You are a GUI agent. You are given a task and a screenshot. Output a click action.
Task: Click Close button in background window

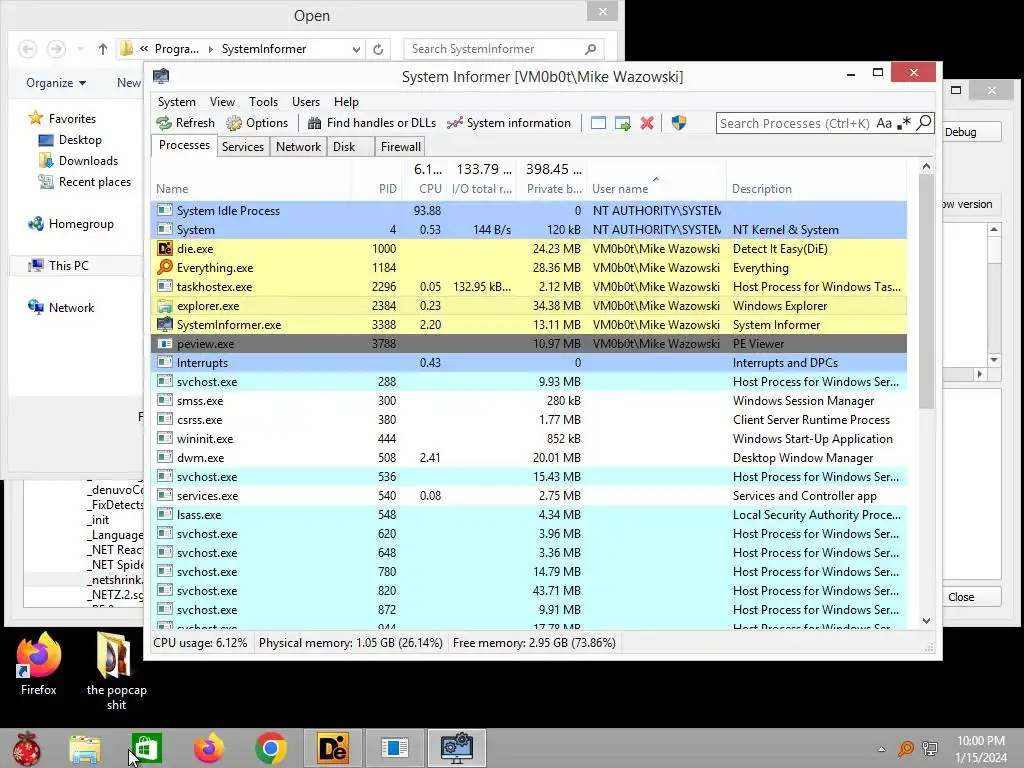point(970,597)
